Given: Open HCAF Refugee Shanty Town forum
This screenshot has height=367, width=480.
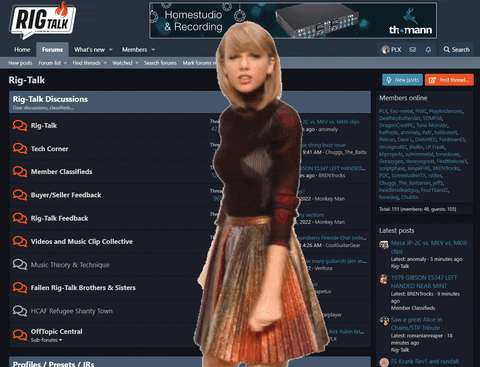Looking at the screenshot, I should click(72, 311).
